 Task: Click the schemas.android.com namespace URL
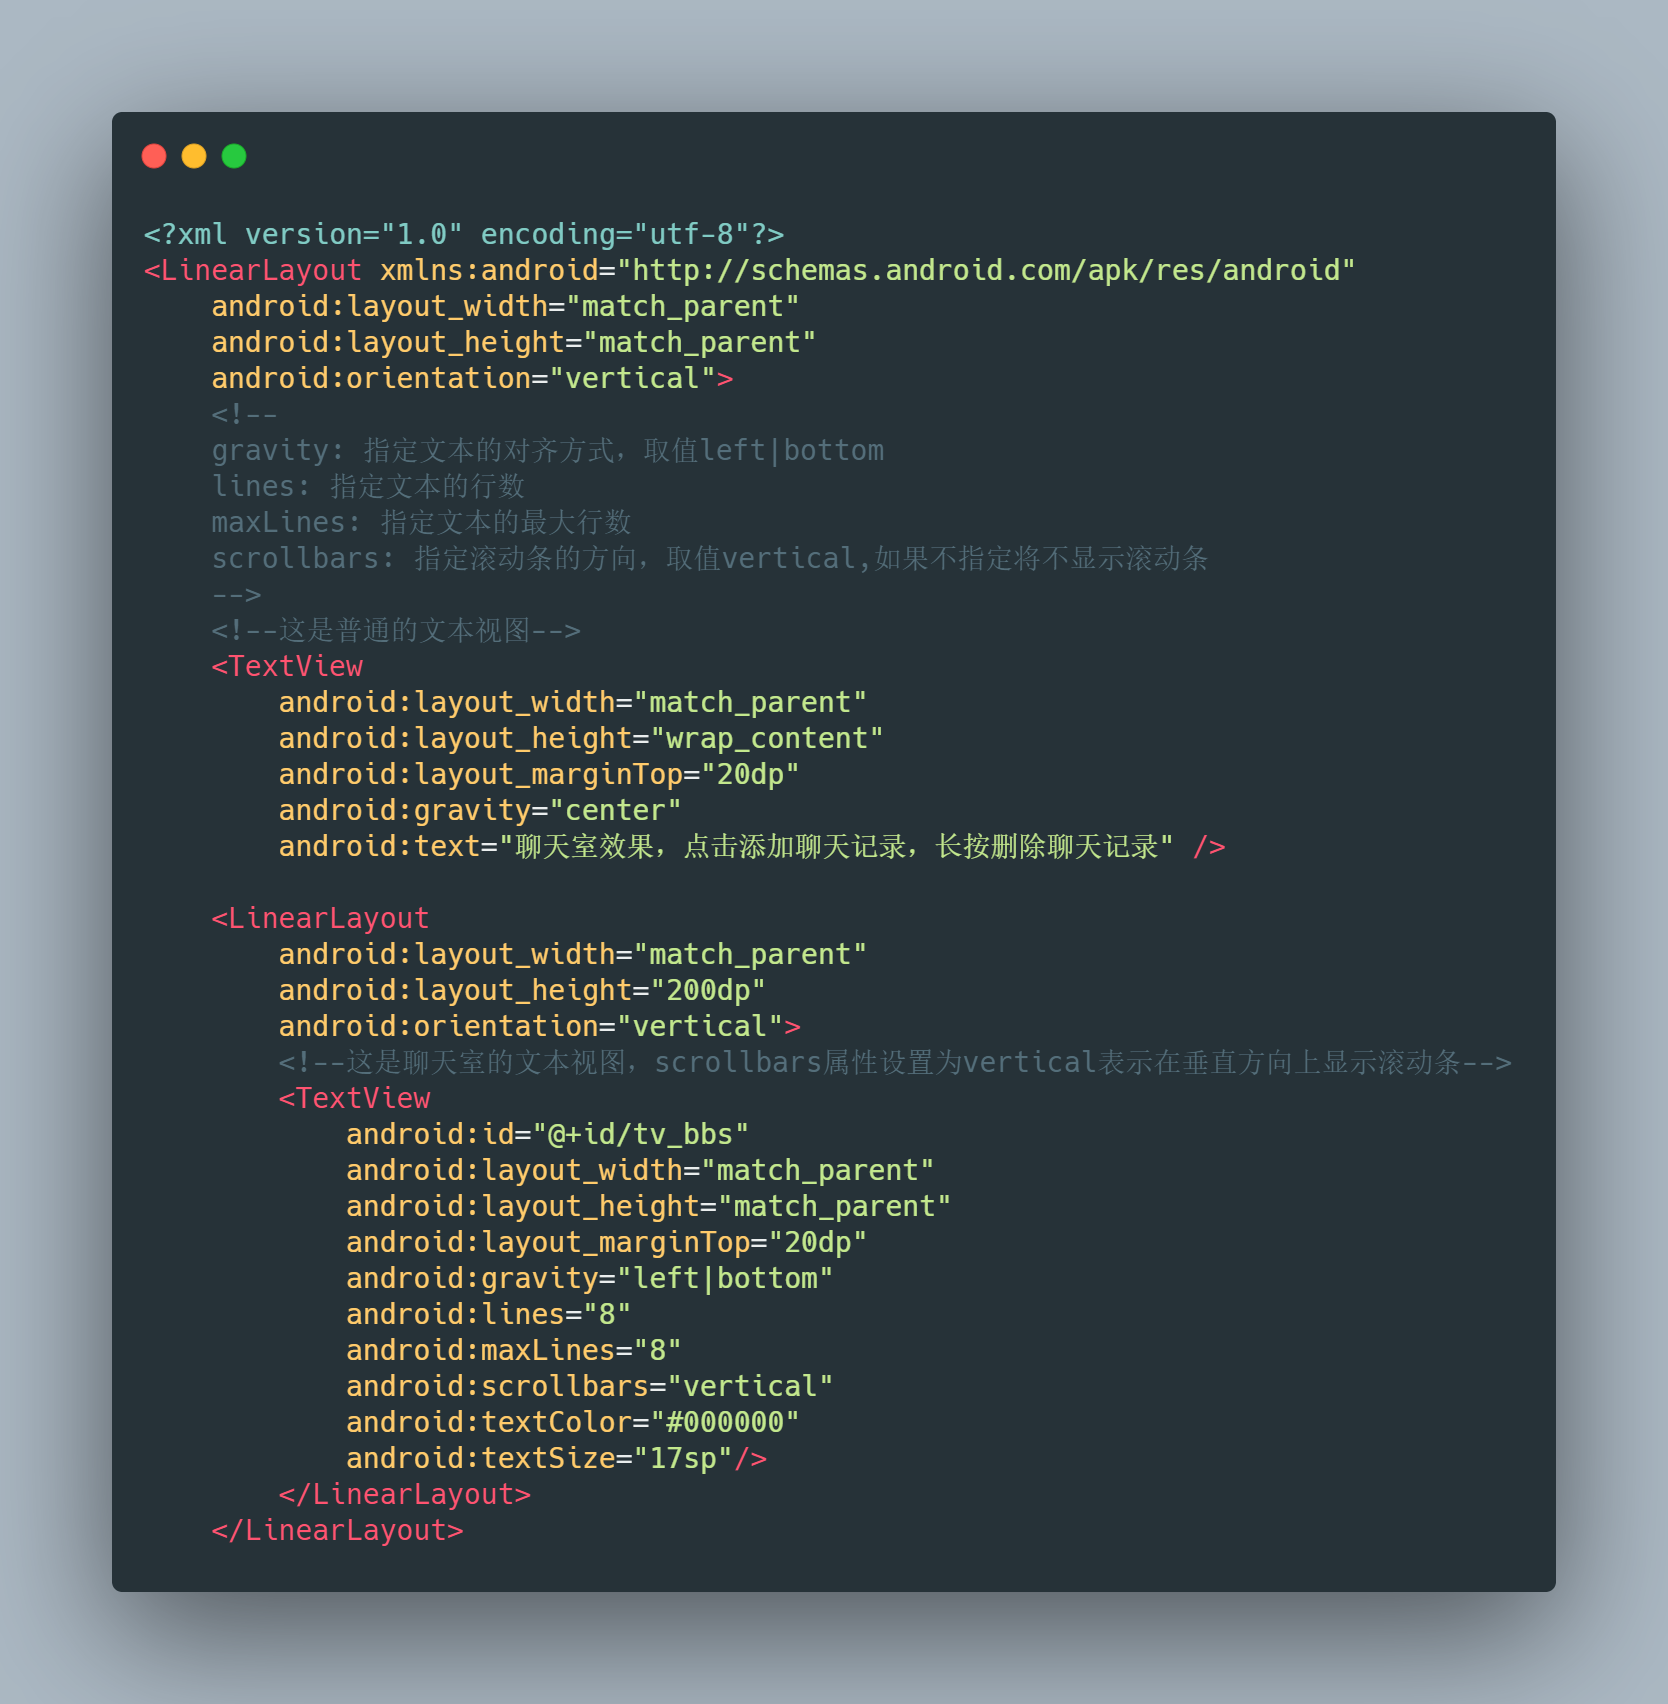[986, 270]
